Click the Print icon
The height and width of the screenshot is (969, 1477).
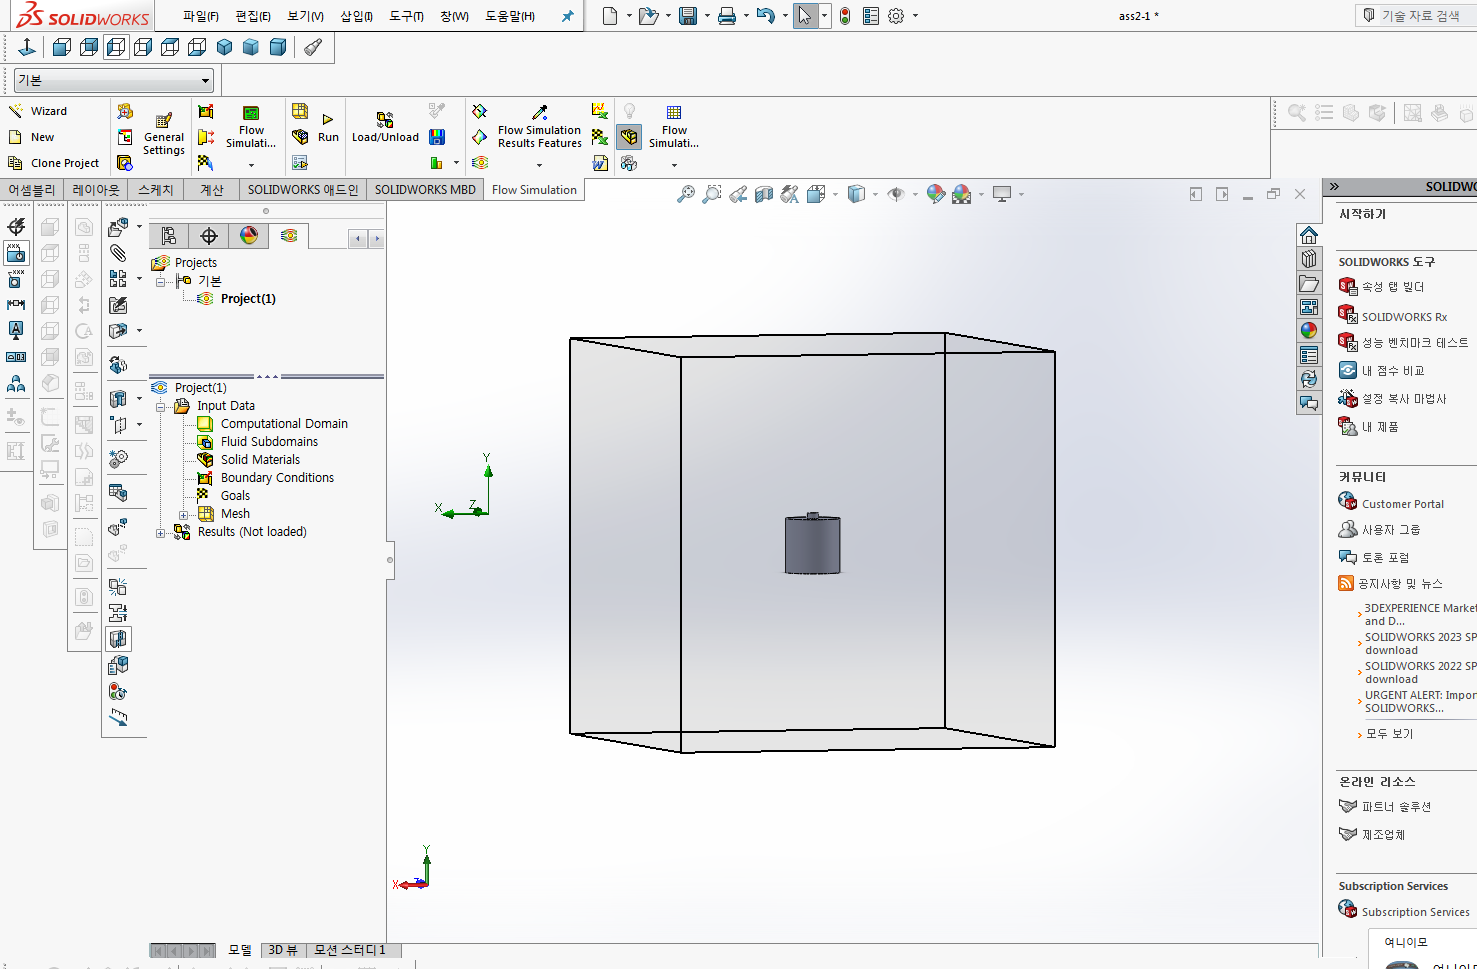tap(727, 16)
